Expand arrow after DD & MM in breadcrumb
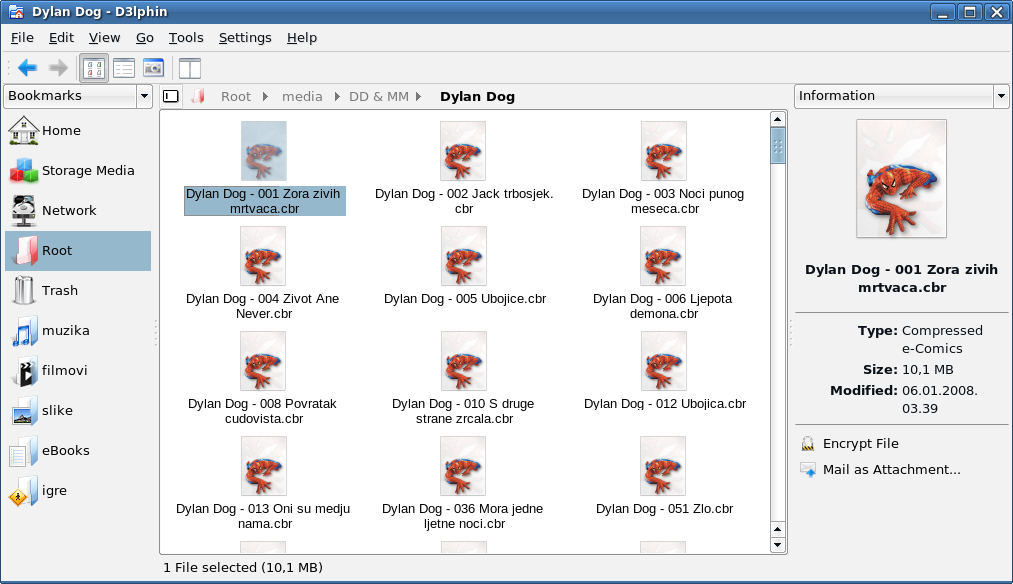This screenshot has width=1013, height=584. [419, 96]
